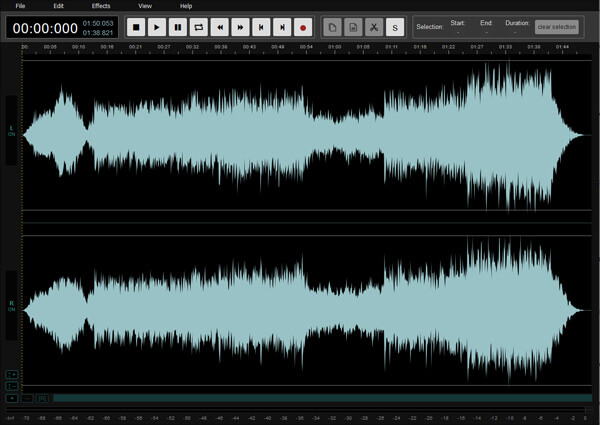Click the horizontal zoom out minus button
Screen dimensions: 600x425
27,399
